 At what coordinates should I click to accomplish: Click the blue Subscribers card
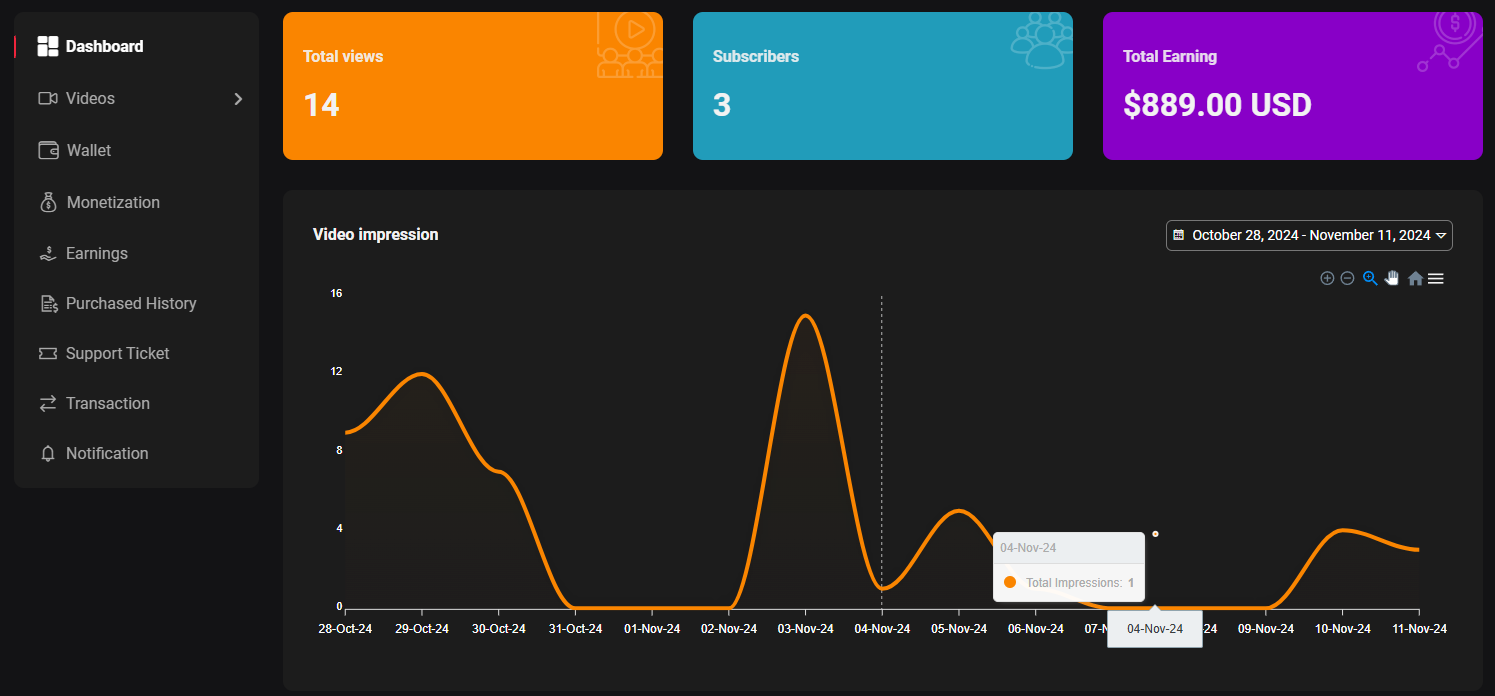(882, 86)
